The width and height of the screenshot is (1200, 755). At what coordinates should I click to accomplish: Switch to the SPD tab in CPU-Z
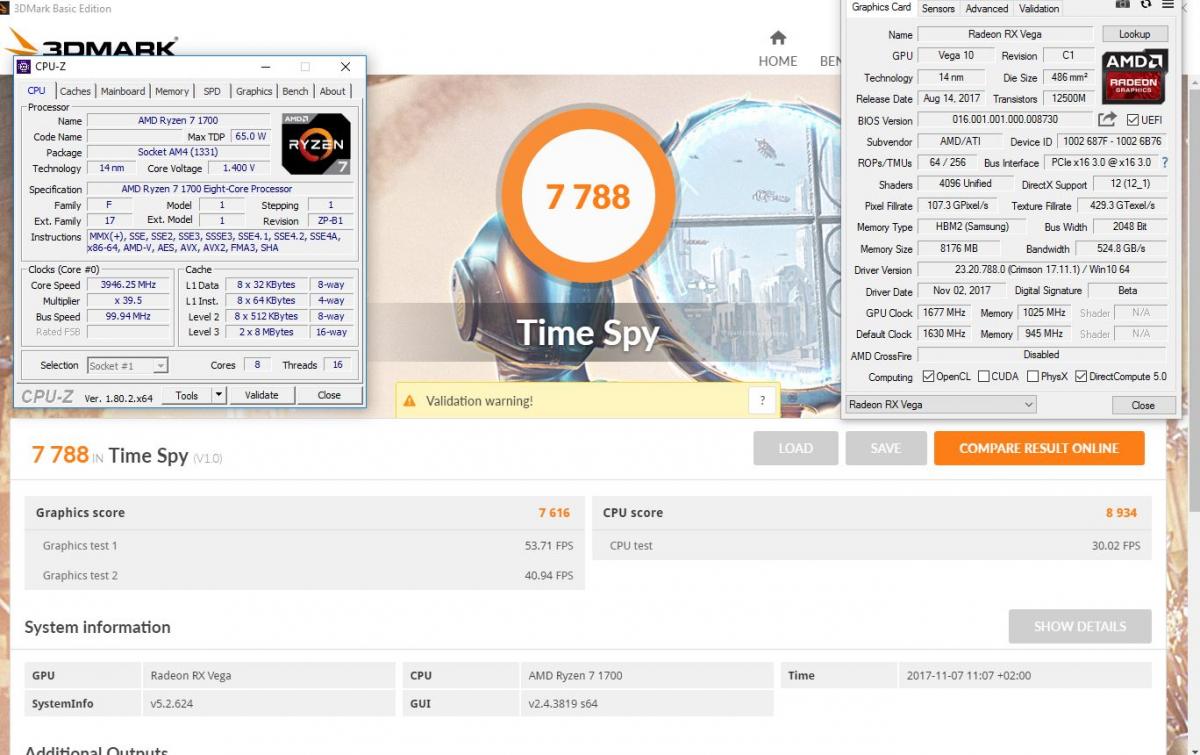coord(212,91)
